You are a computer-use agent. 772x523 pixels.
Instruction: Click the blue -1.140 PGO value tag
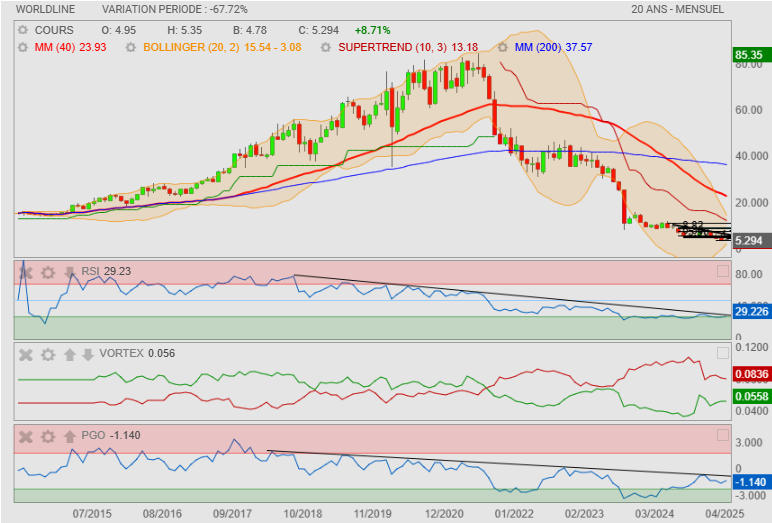coord(751,482)
